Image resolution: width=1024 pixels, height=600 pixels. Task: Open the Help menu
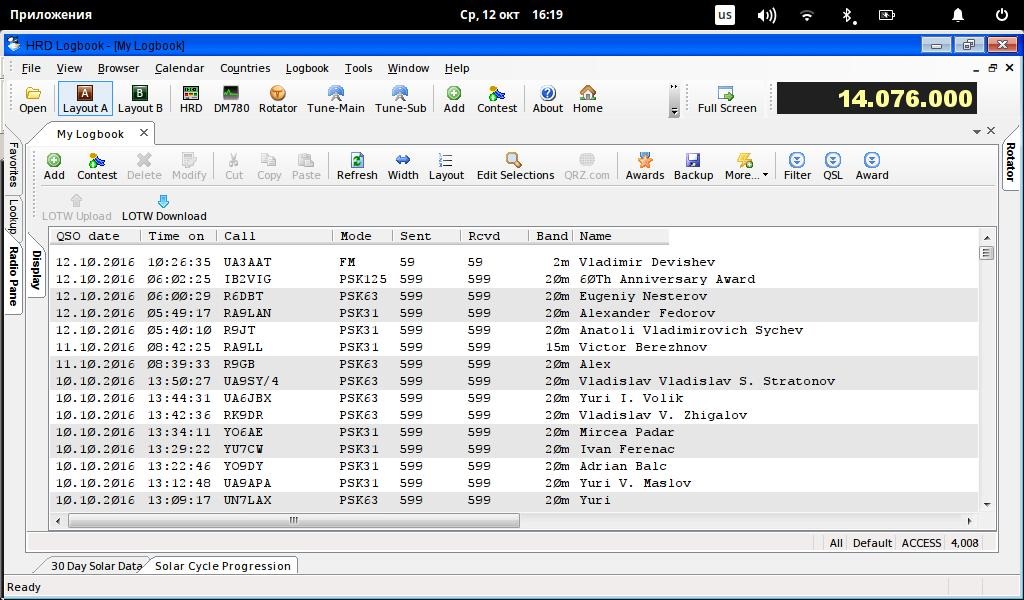pyautogui.click(x=457, y=68)
